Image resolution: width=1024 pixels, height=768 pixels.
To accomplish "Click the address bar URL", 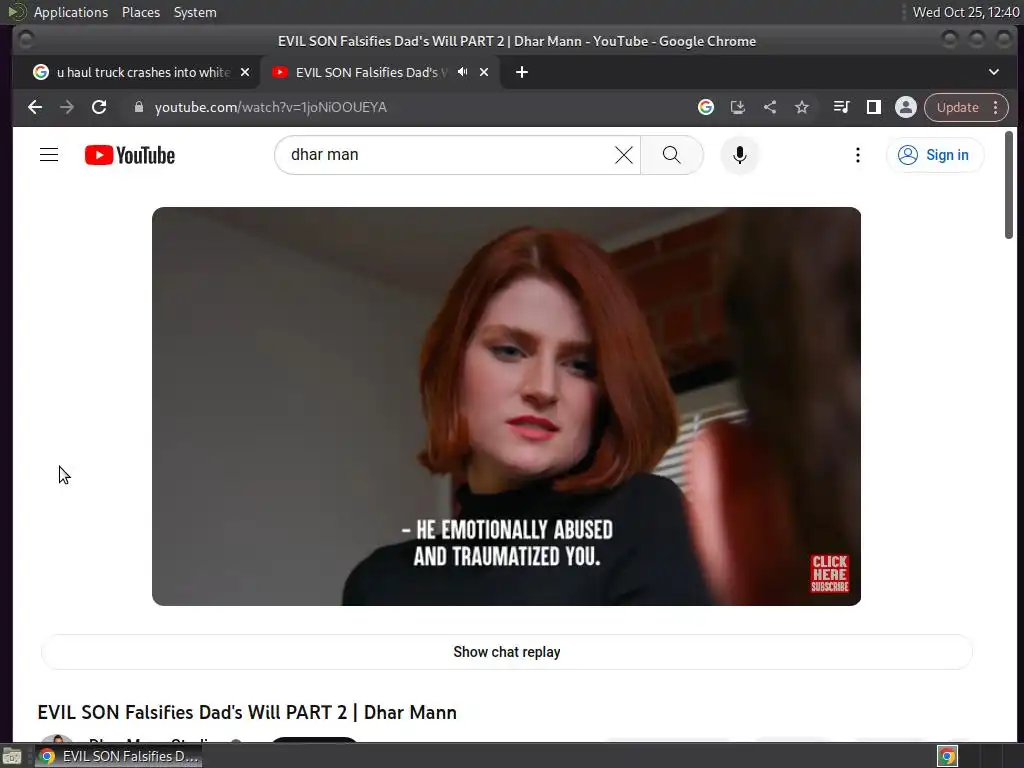I will [x=270, y=107].
